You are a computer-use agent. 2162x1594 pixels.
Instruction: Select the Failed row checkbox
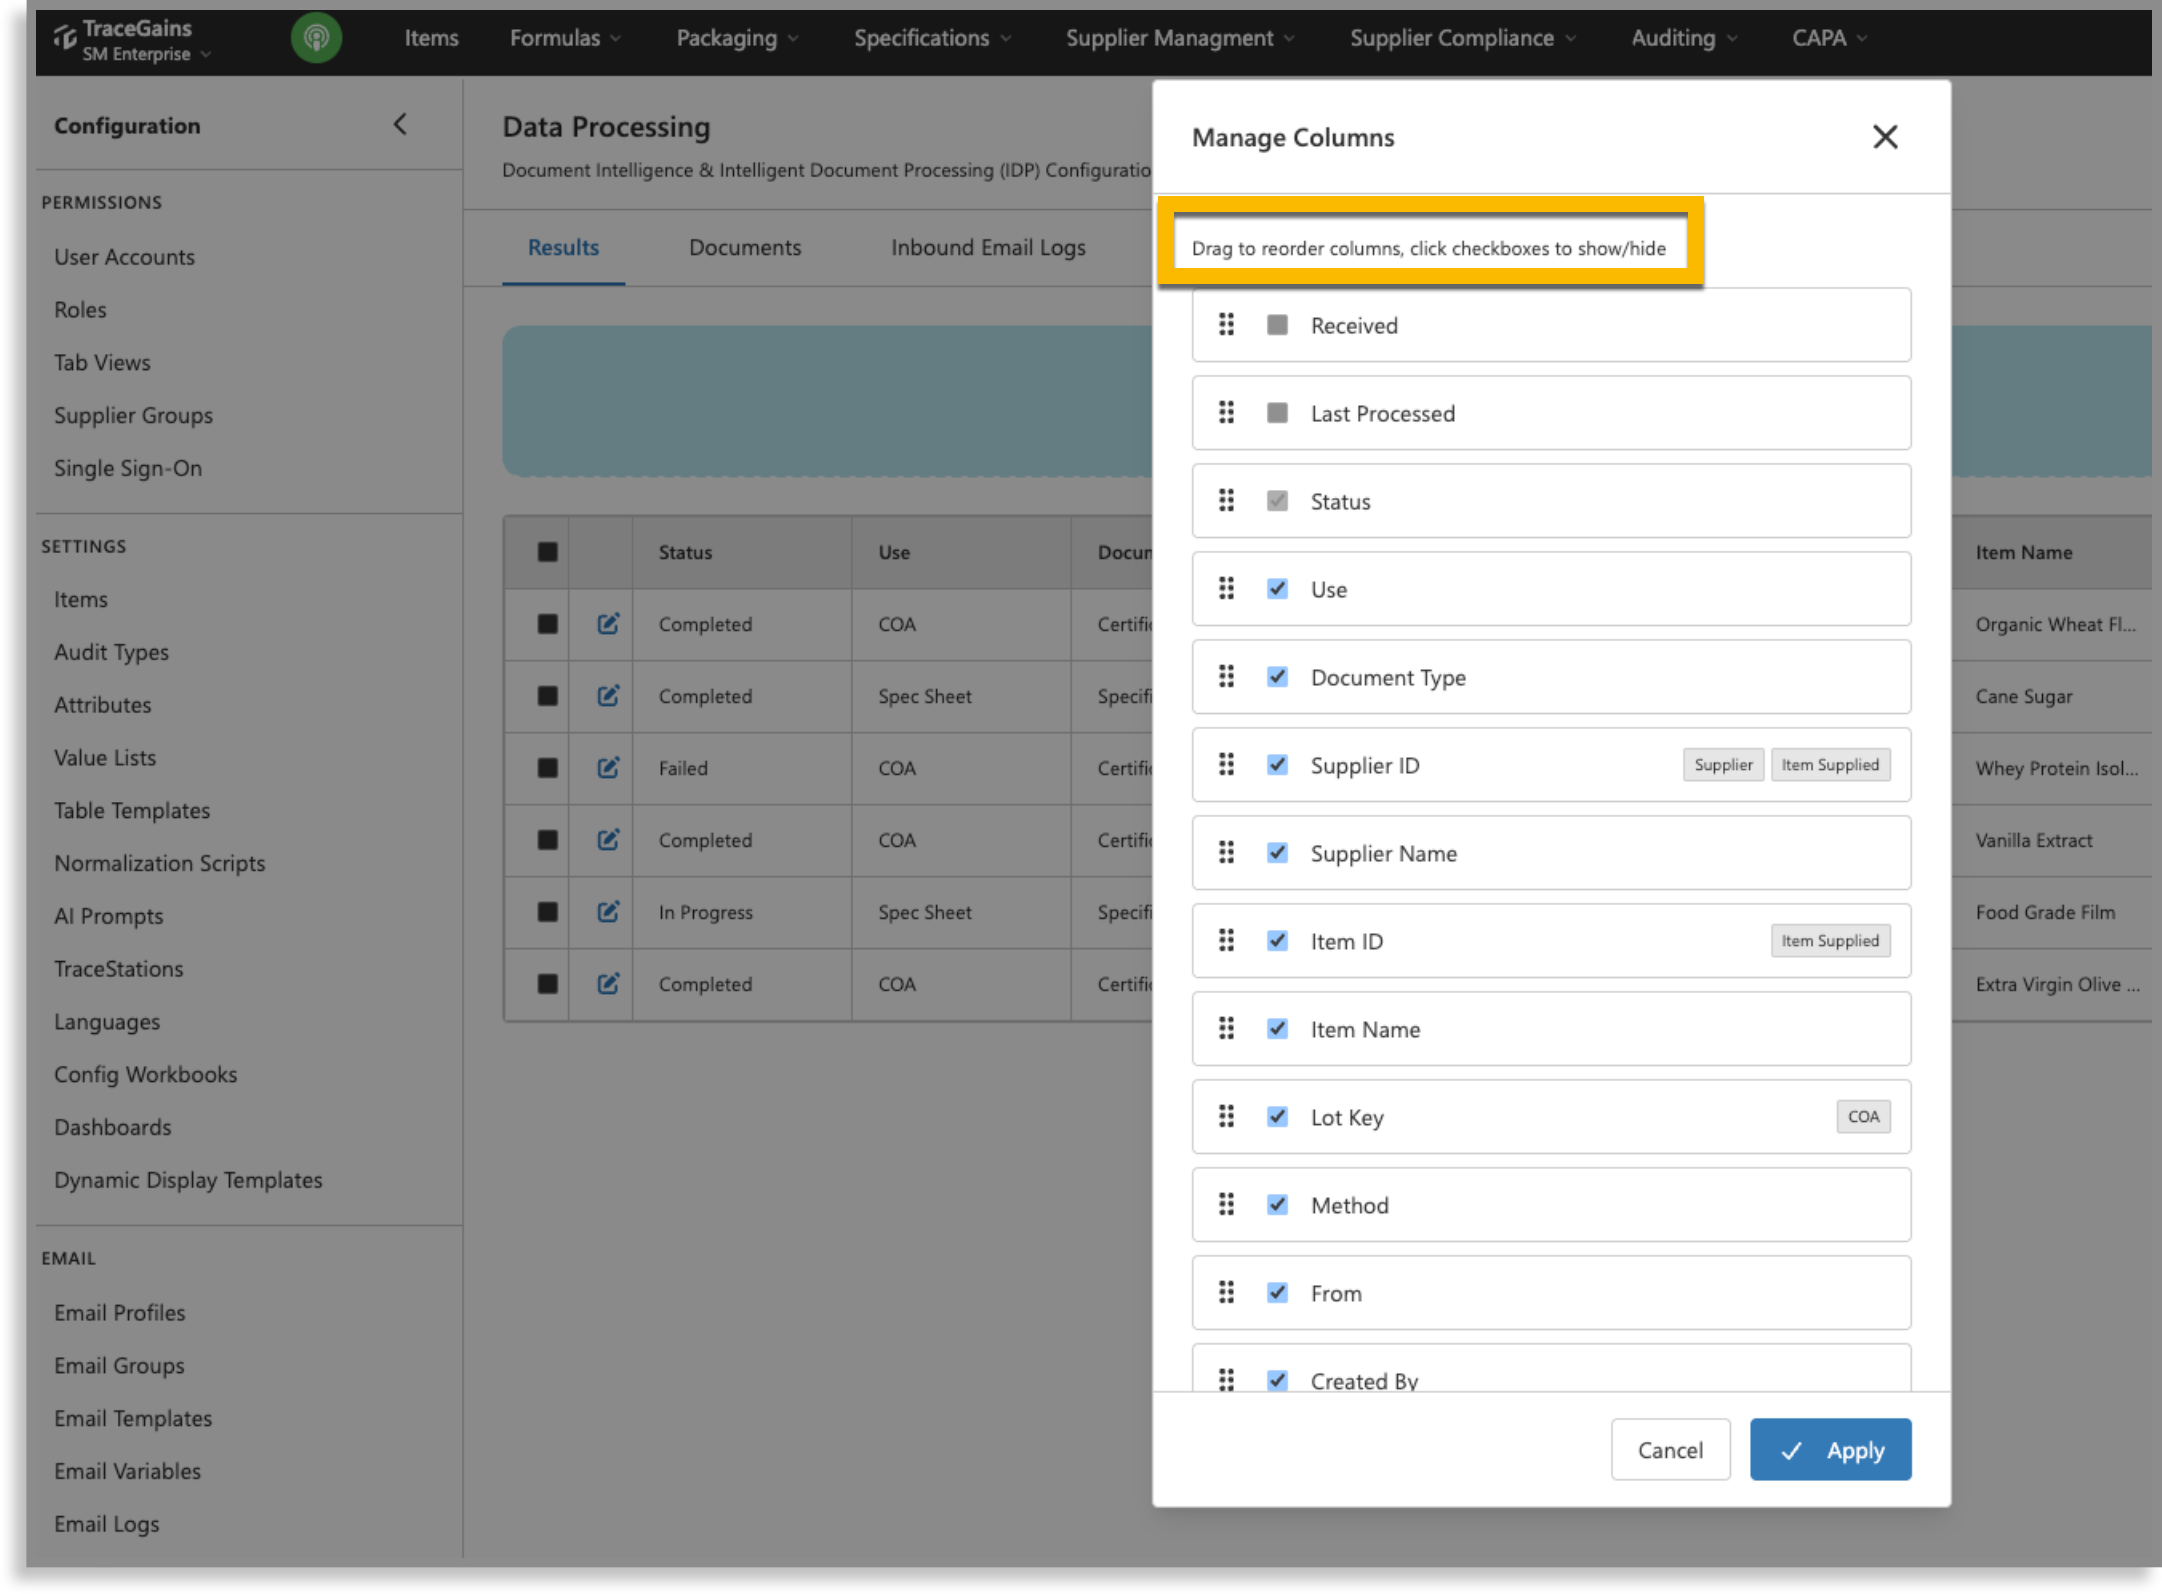[547, 768]
